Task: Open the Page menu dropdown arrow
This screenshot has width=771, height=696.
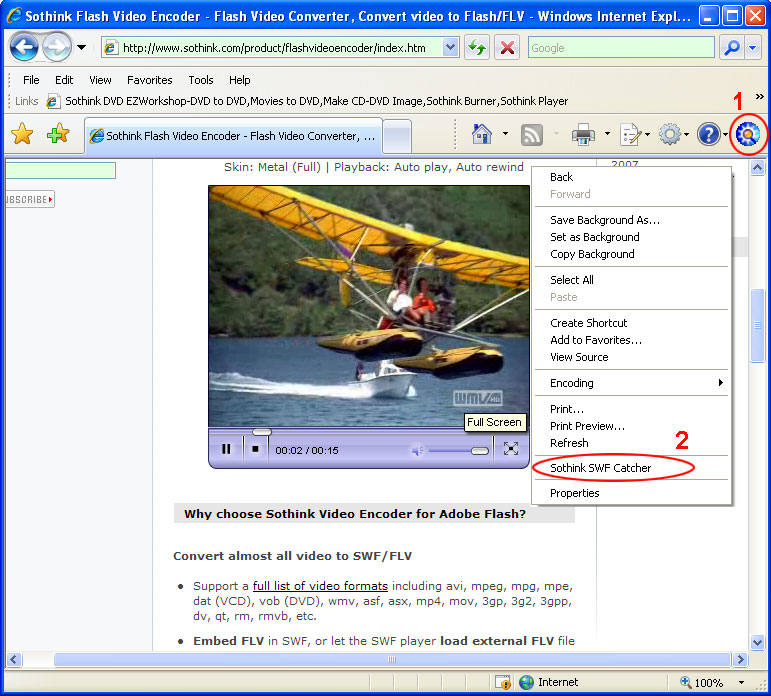Action: point(648,134)
